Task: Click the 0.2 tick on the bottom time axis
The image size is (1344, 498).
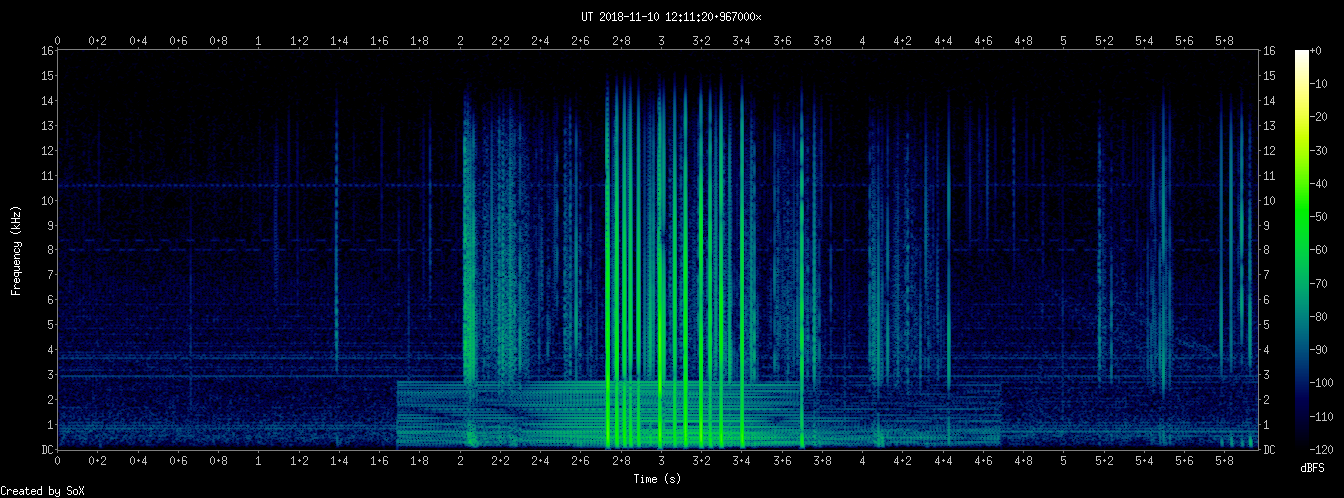Action: 98,462
